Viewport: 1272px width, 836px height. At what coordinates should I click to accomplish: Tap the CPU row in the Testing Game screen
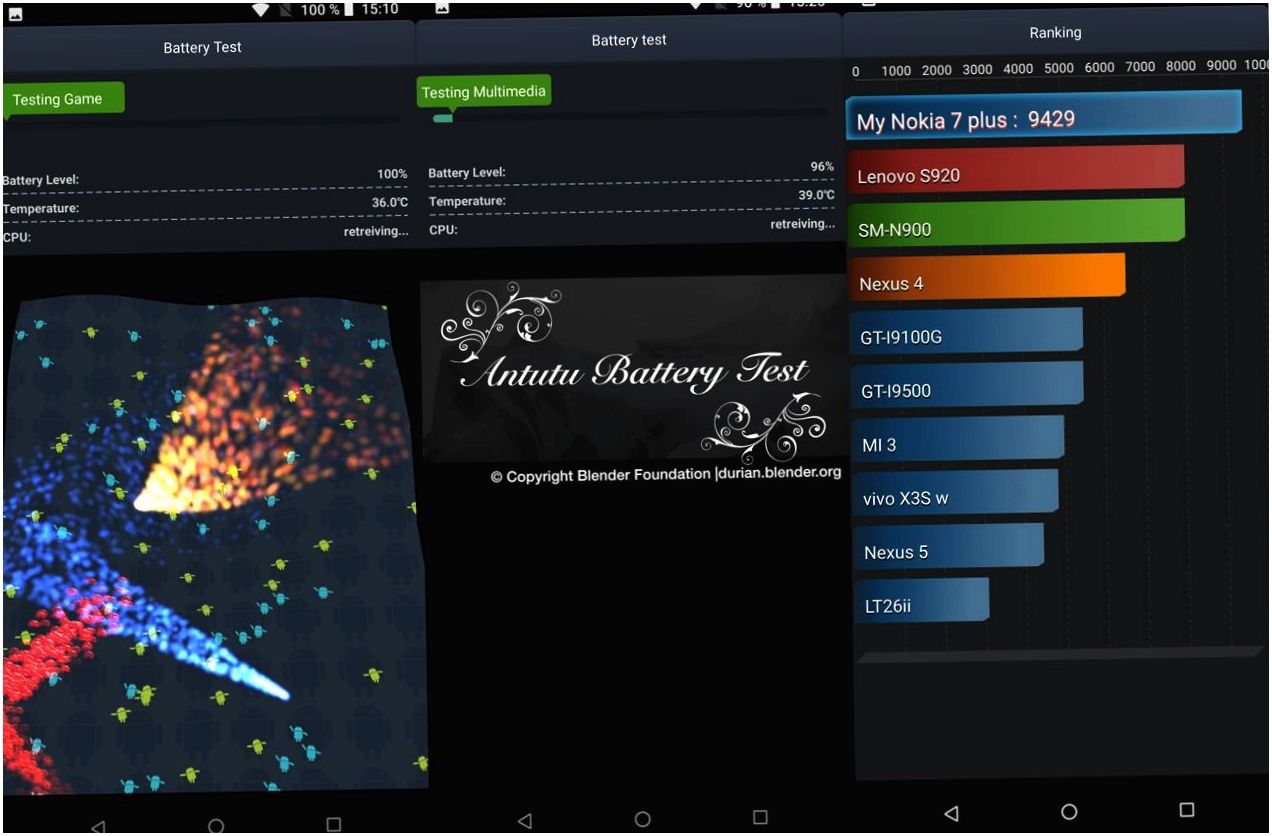[x=205, y=234]
